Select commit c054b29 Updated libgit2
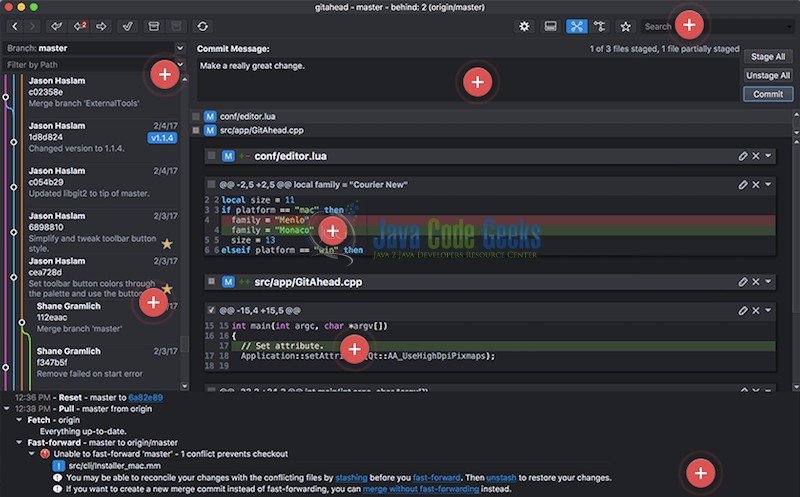This screenshot has height=497, width=800. point(102,182)
